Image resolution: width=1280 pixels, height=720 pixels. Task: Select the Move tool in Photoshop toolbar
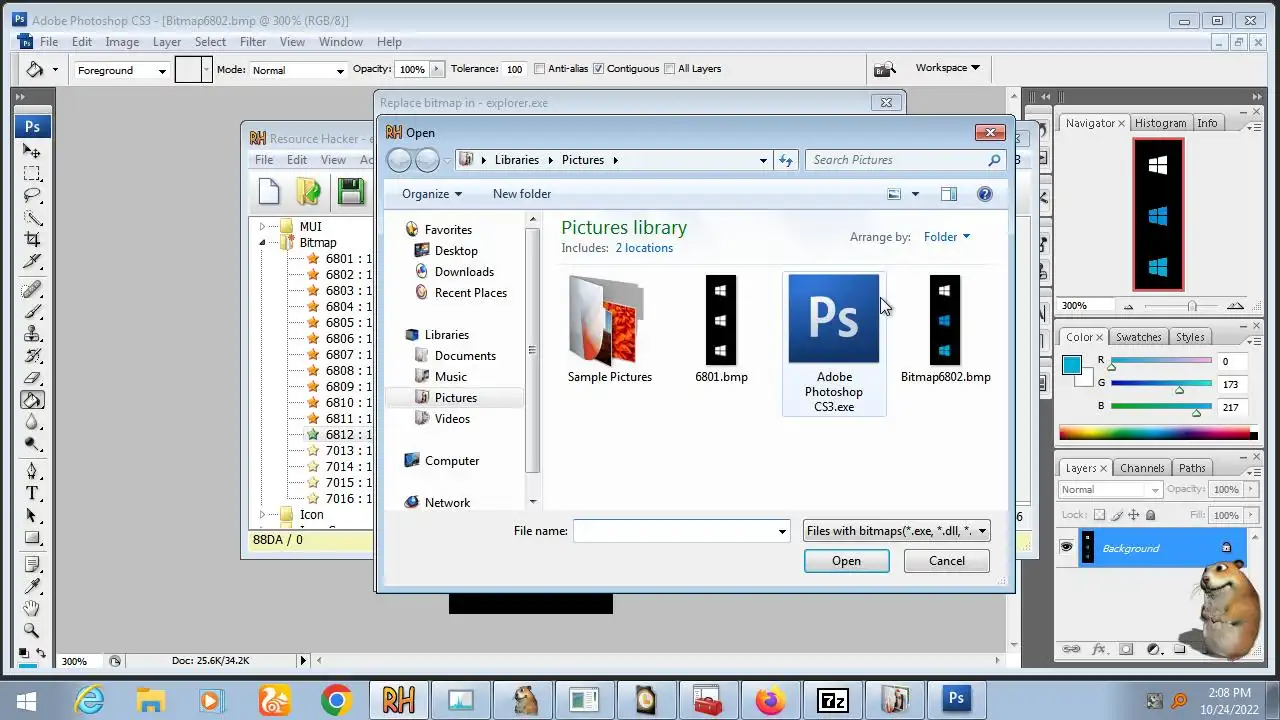click(x=32, y=152)
